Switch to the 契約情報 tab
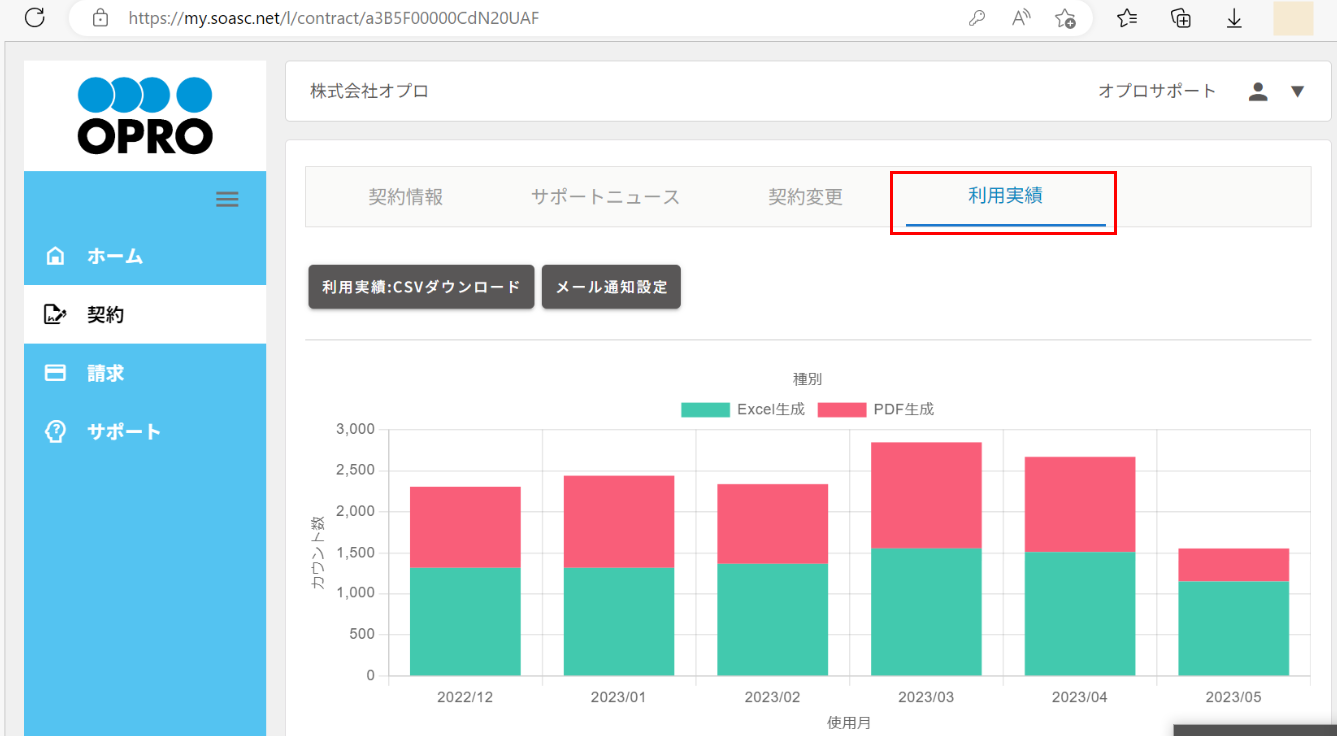The image size is (1337, 736). [405, 197]
